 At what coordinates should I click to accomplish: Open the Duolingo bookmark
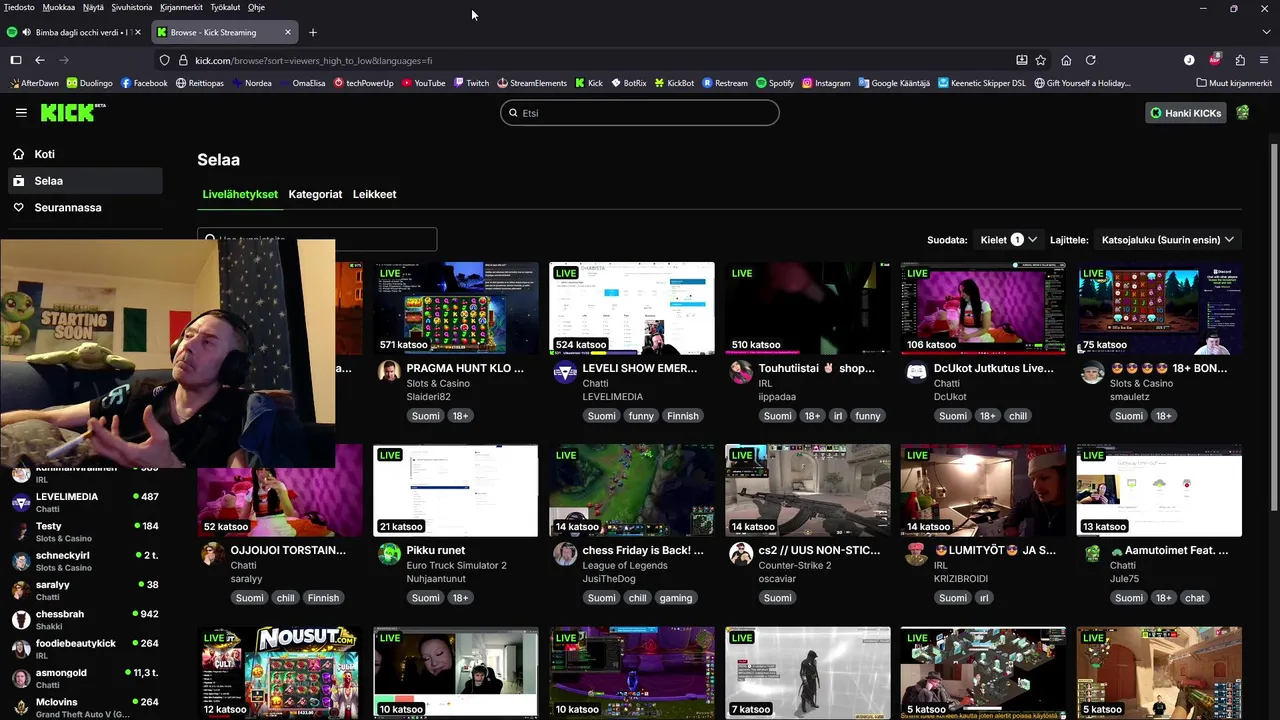[x=90, y=83]
